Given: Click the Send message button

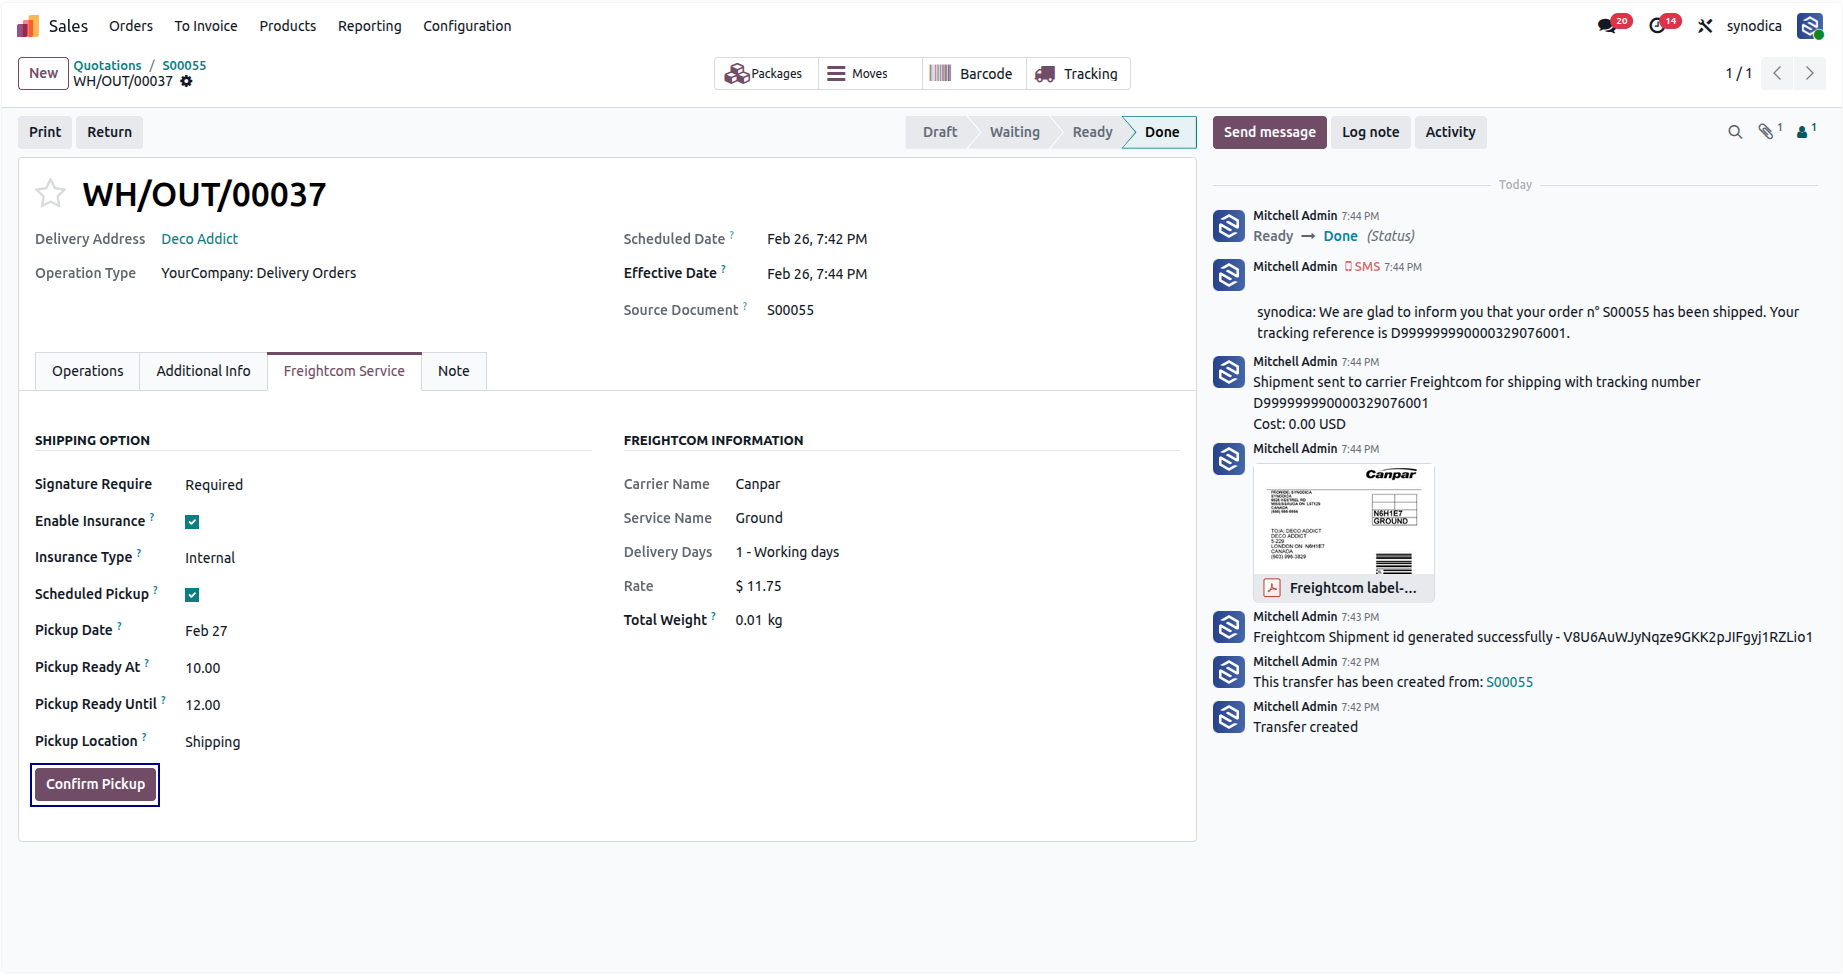Looking at the screenshot, I should [1270, 132].
